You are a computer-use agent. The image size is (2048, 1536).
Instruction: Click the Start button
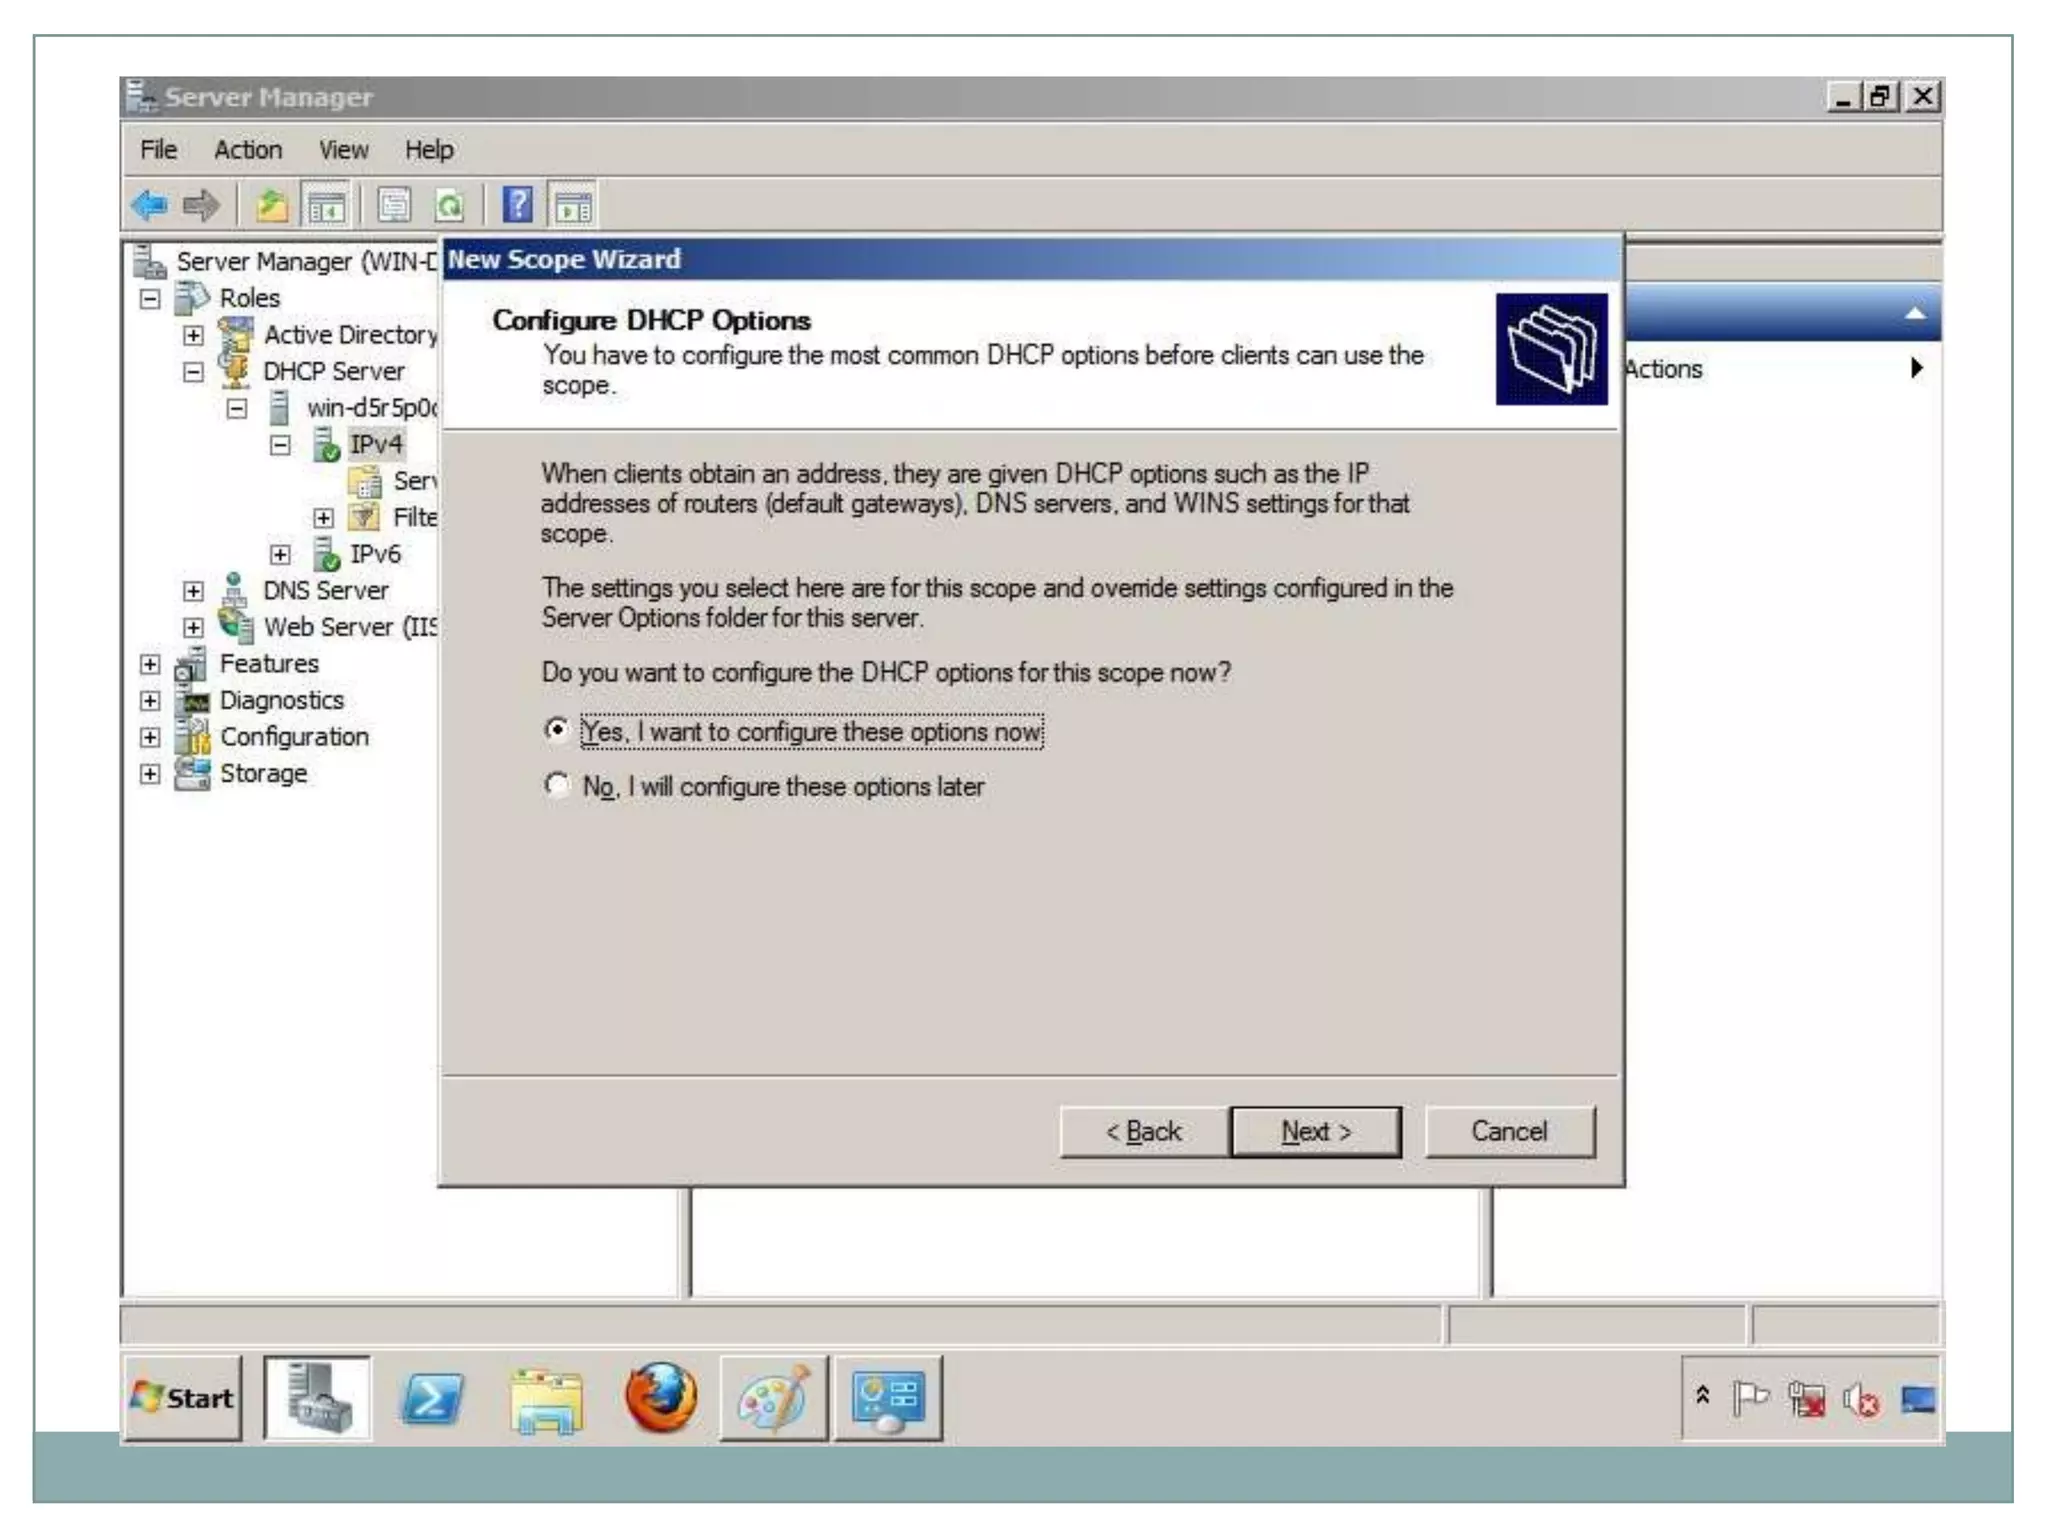coord(183,1398)
